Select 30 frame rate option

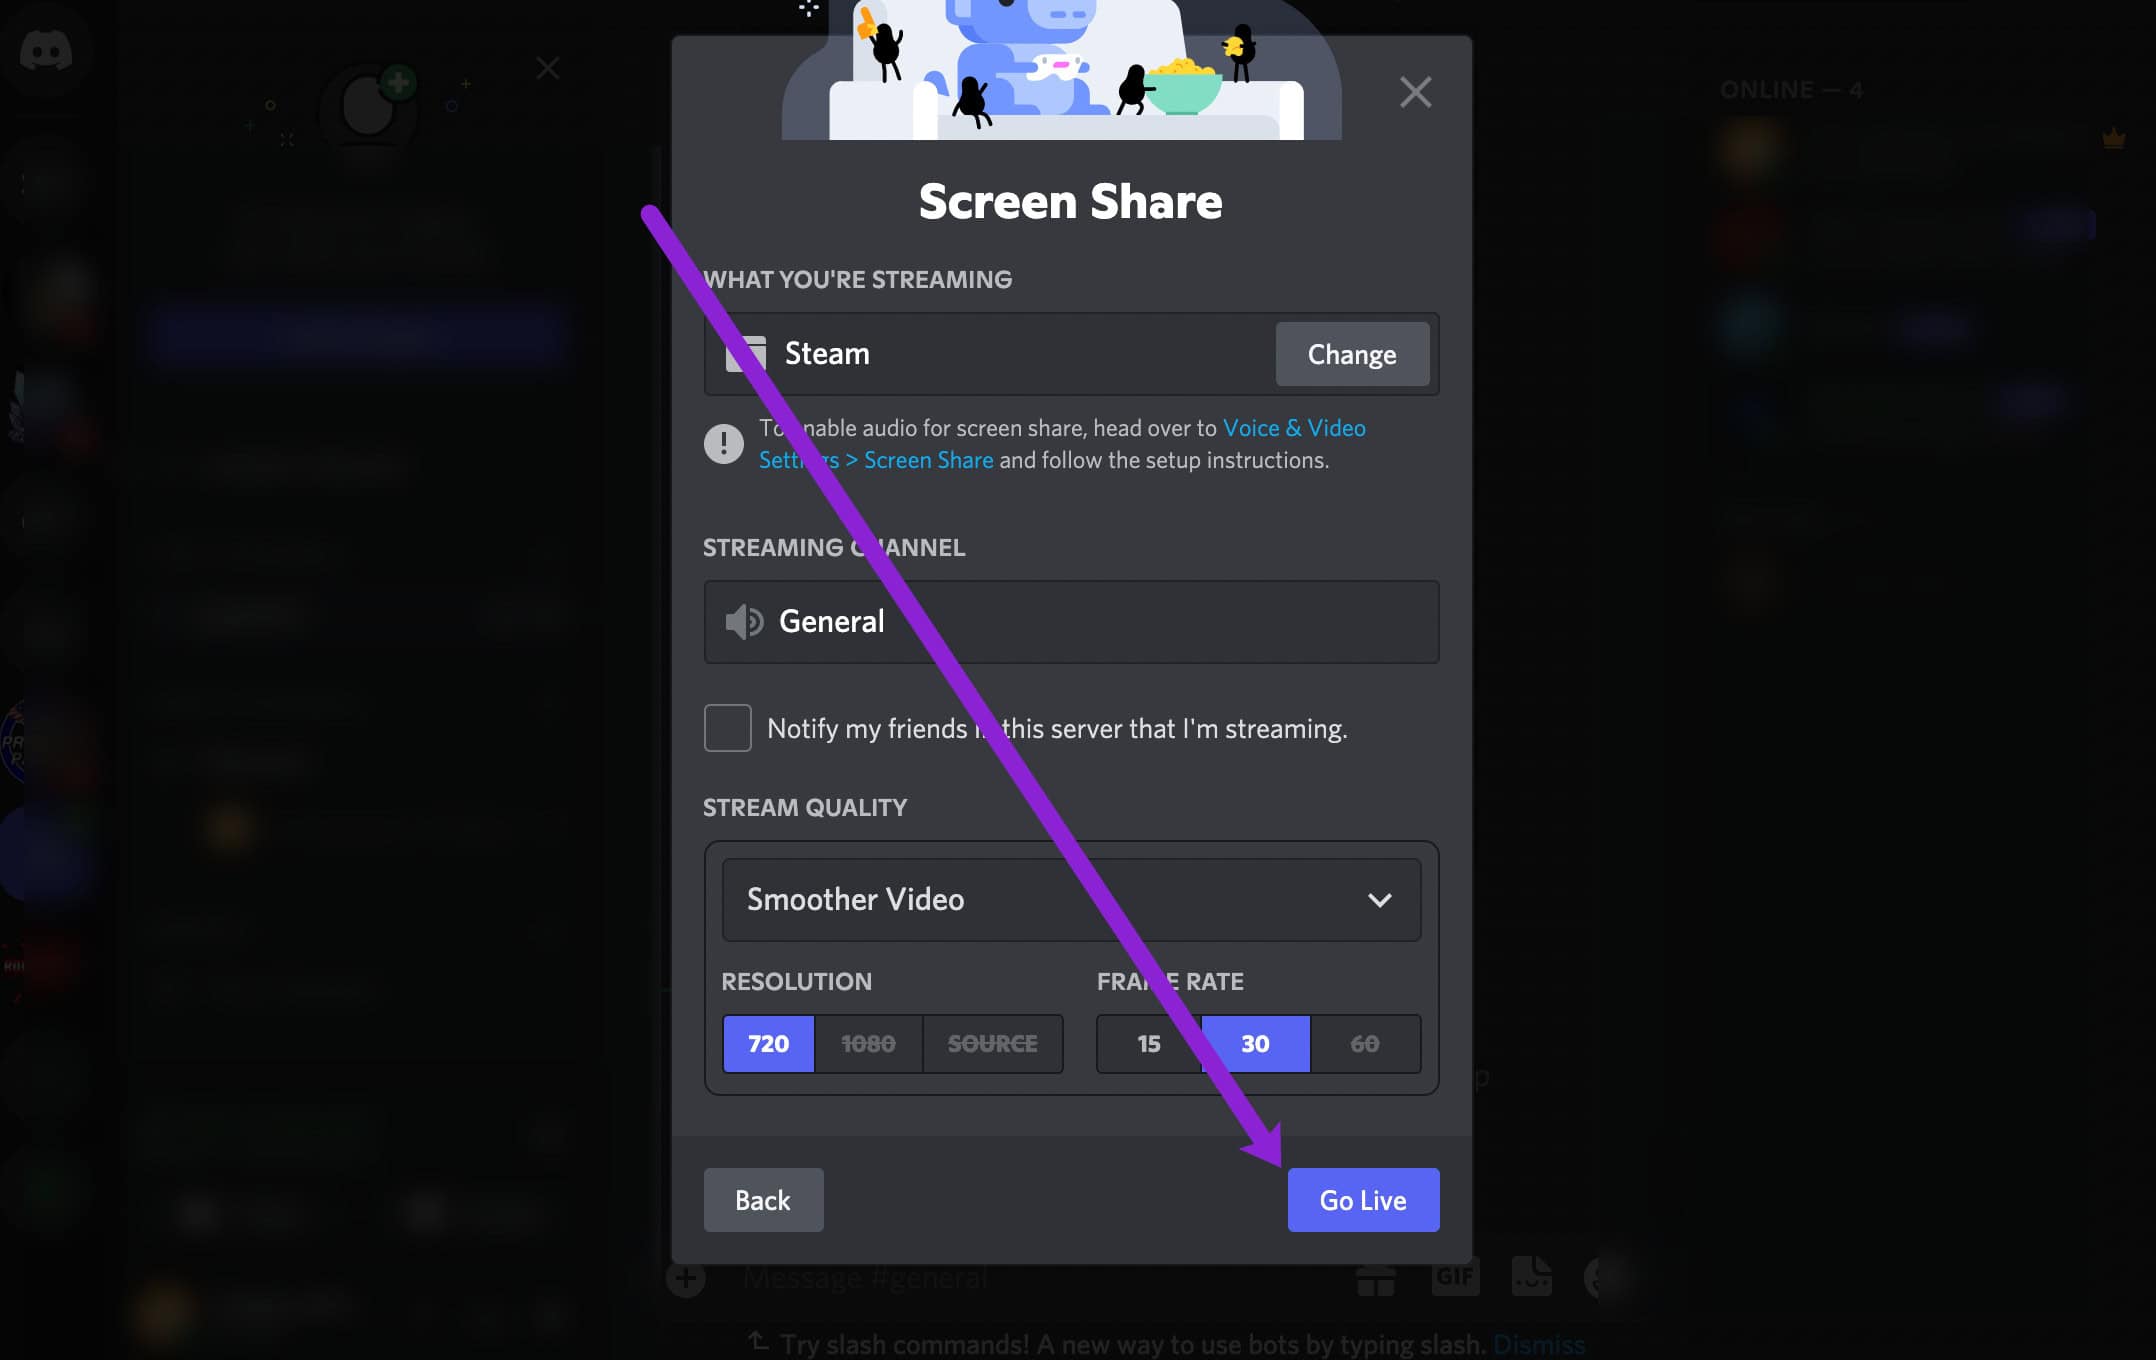(x=1255, y=1044)
